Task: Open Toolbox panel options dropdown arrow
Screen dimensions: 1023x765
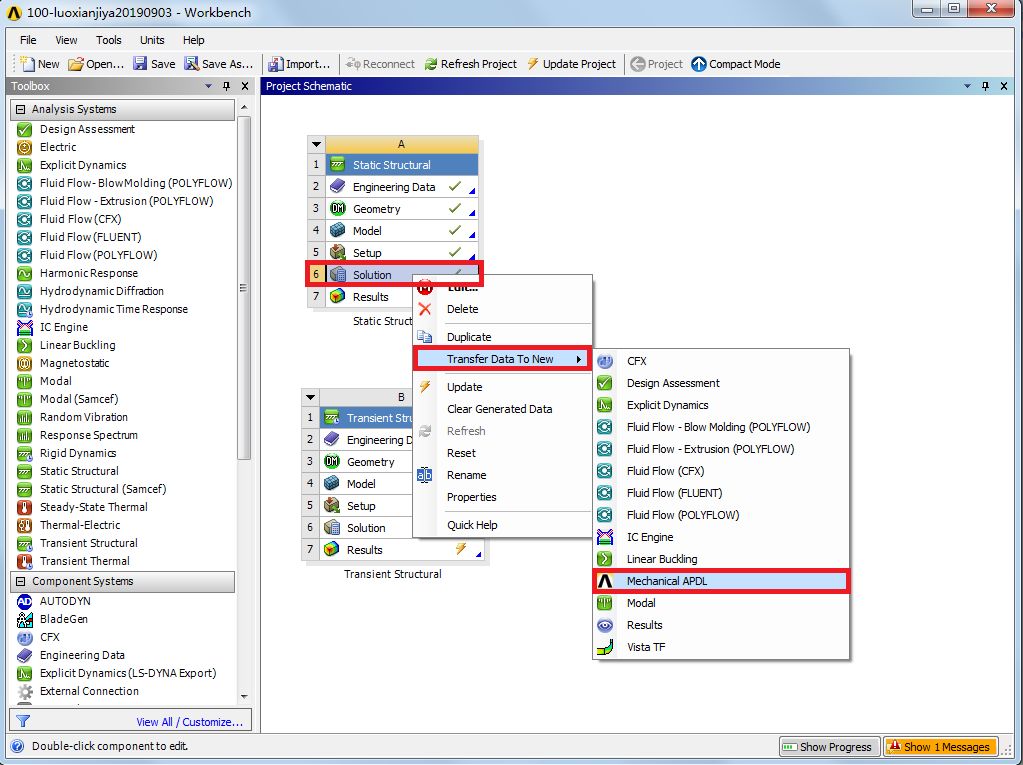Action: pos(209,86)
